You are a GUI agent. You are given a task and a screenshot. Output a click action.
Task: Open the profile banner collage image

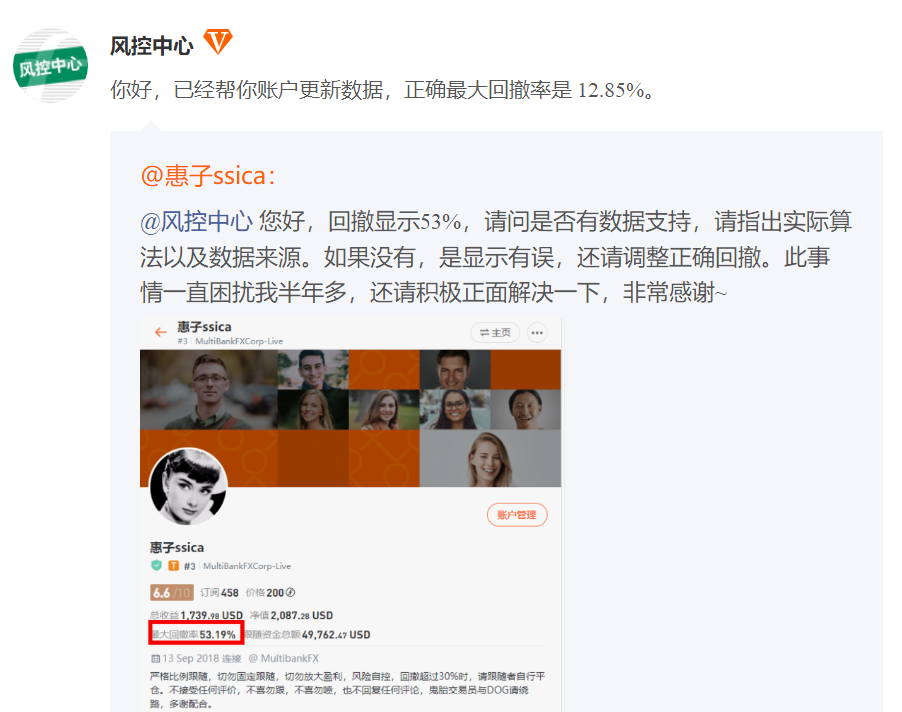point(350,418)
